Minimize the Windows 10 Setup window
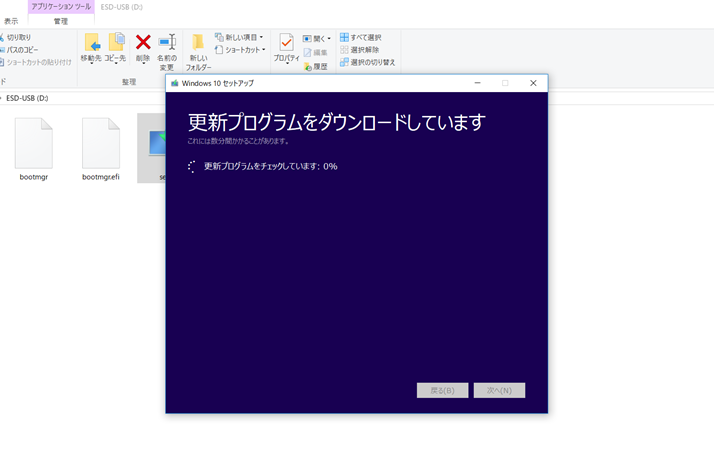The image size is (714, 456). 477,83
